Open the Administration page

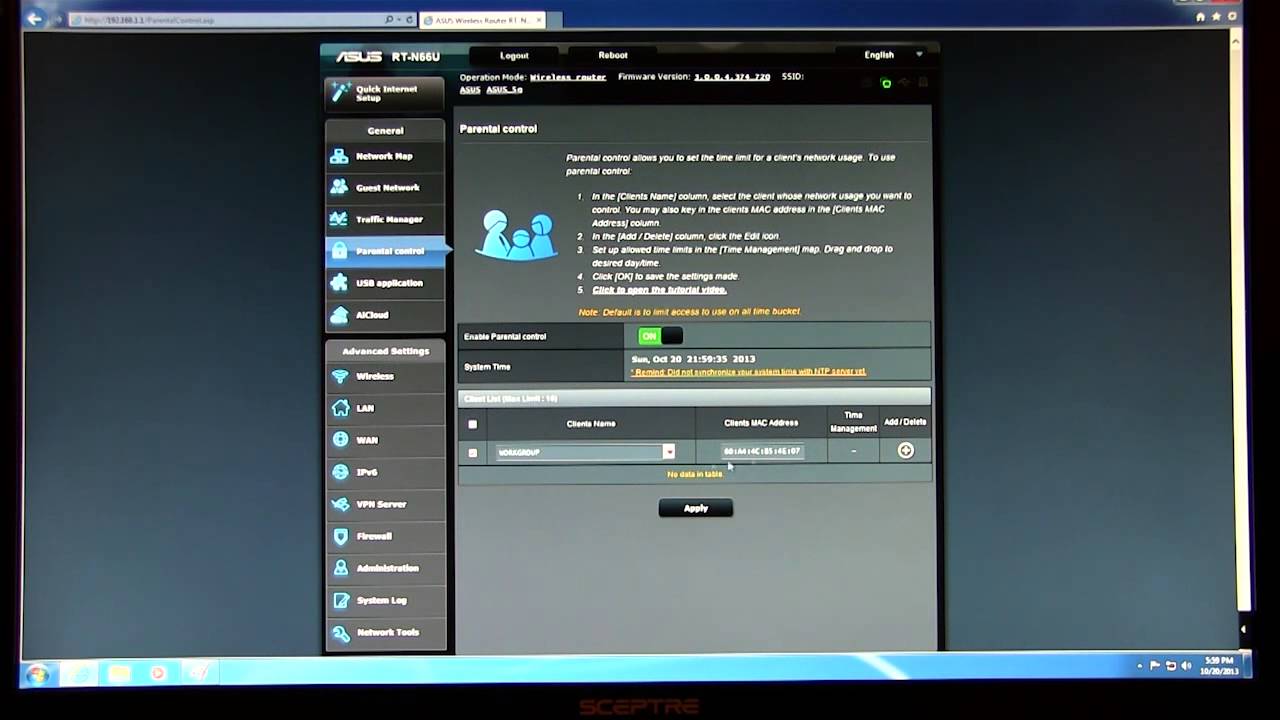tap(385, 568)
